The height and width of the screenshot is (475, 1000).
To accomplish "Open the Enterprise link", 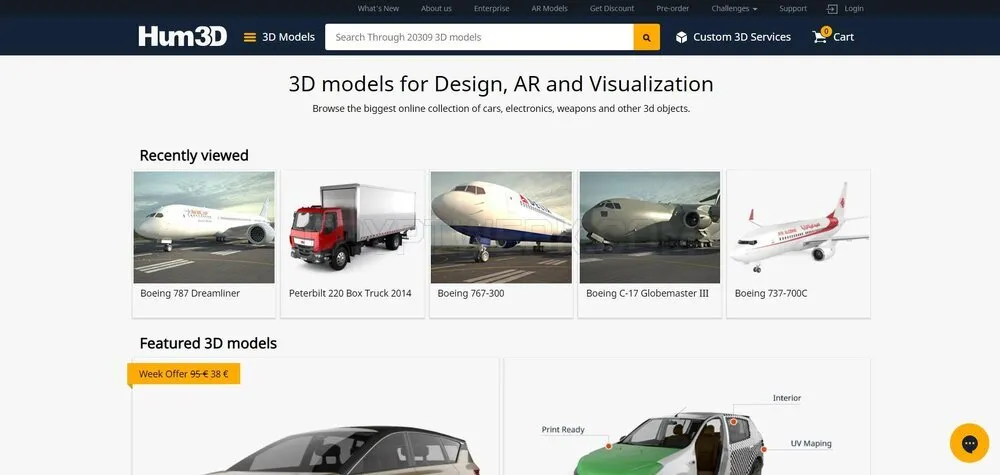I will [491, 9].
